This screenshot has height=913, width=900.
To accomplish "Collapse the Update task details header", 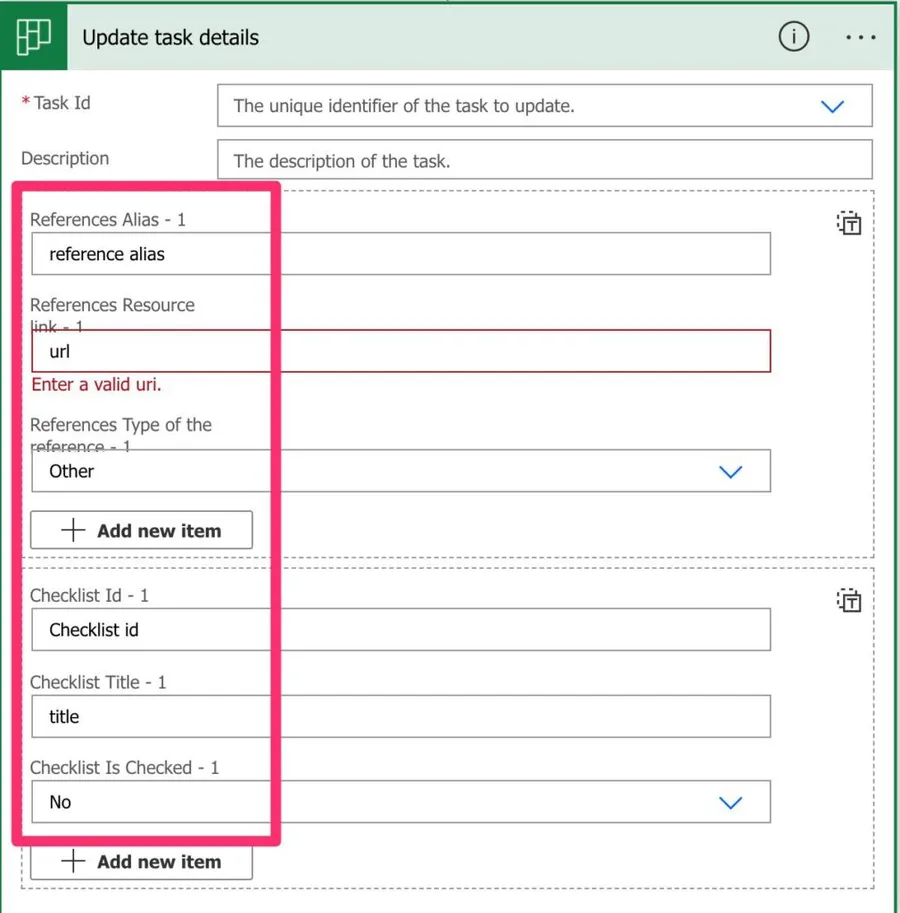I will [x=400, y=38].
